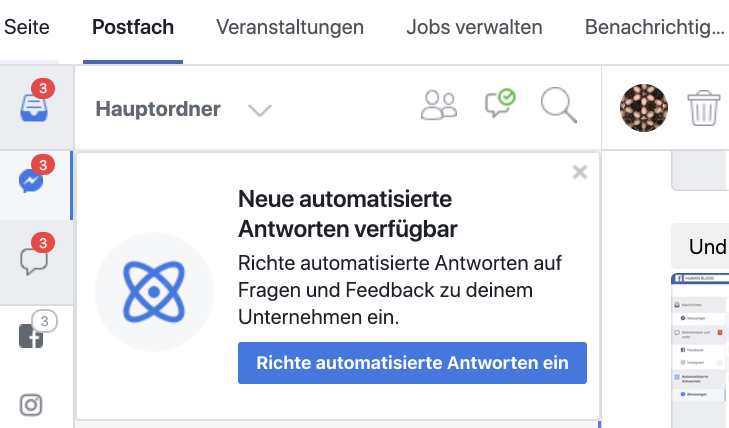Click the people contacts icon
729x428 pixels.
(438, 106)
